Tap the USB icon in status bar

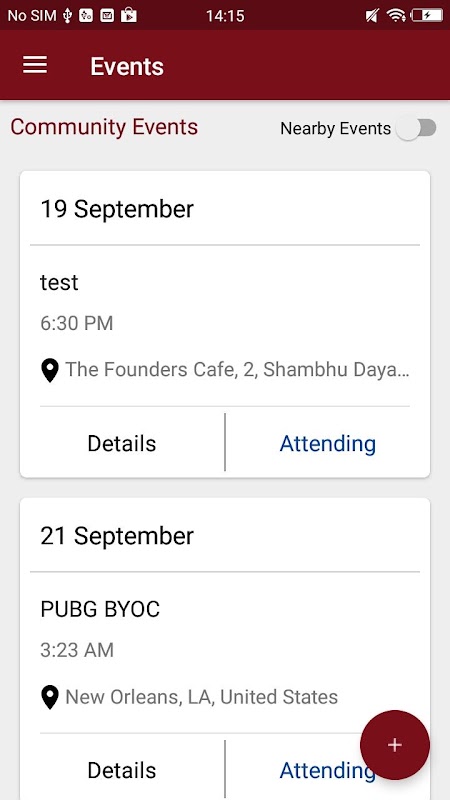pyautogui.click(x=67, y=16)
